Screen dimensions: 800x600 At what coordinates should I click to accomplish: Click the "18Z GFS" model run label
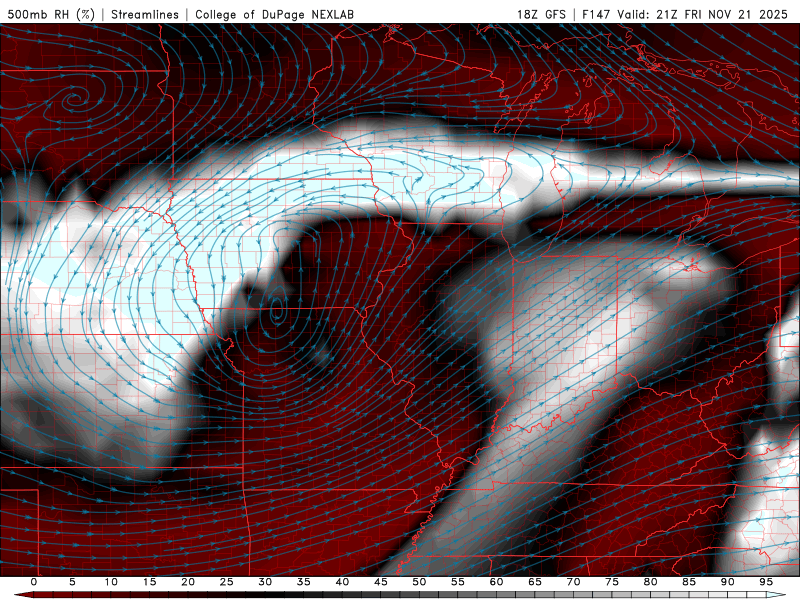tap(541, 14)
